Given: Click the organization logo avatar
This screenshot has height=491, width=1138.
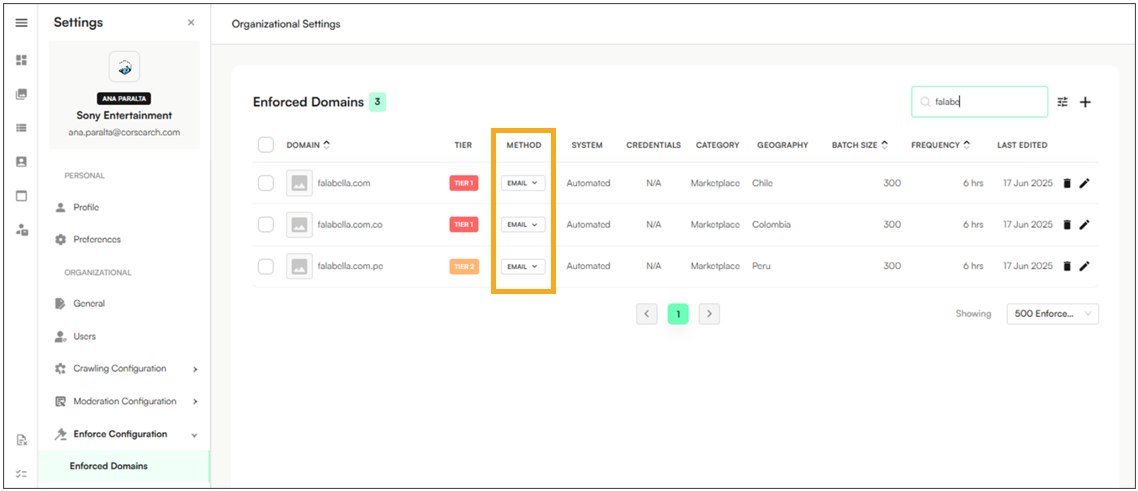Looking at the screenshot, I should [x=124, y=67].
